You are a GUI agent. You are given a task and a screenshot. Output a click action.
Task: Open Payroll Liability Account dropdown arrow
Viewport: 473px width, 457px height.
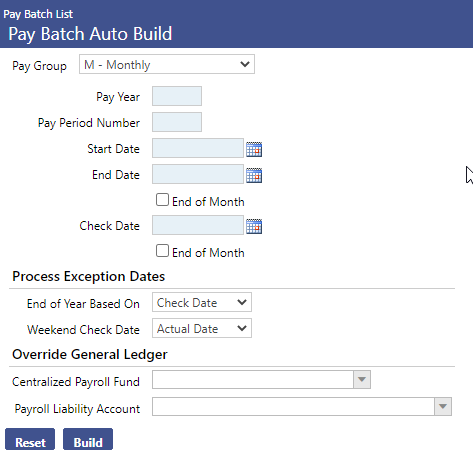coord(443,406)
